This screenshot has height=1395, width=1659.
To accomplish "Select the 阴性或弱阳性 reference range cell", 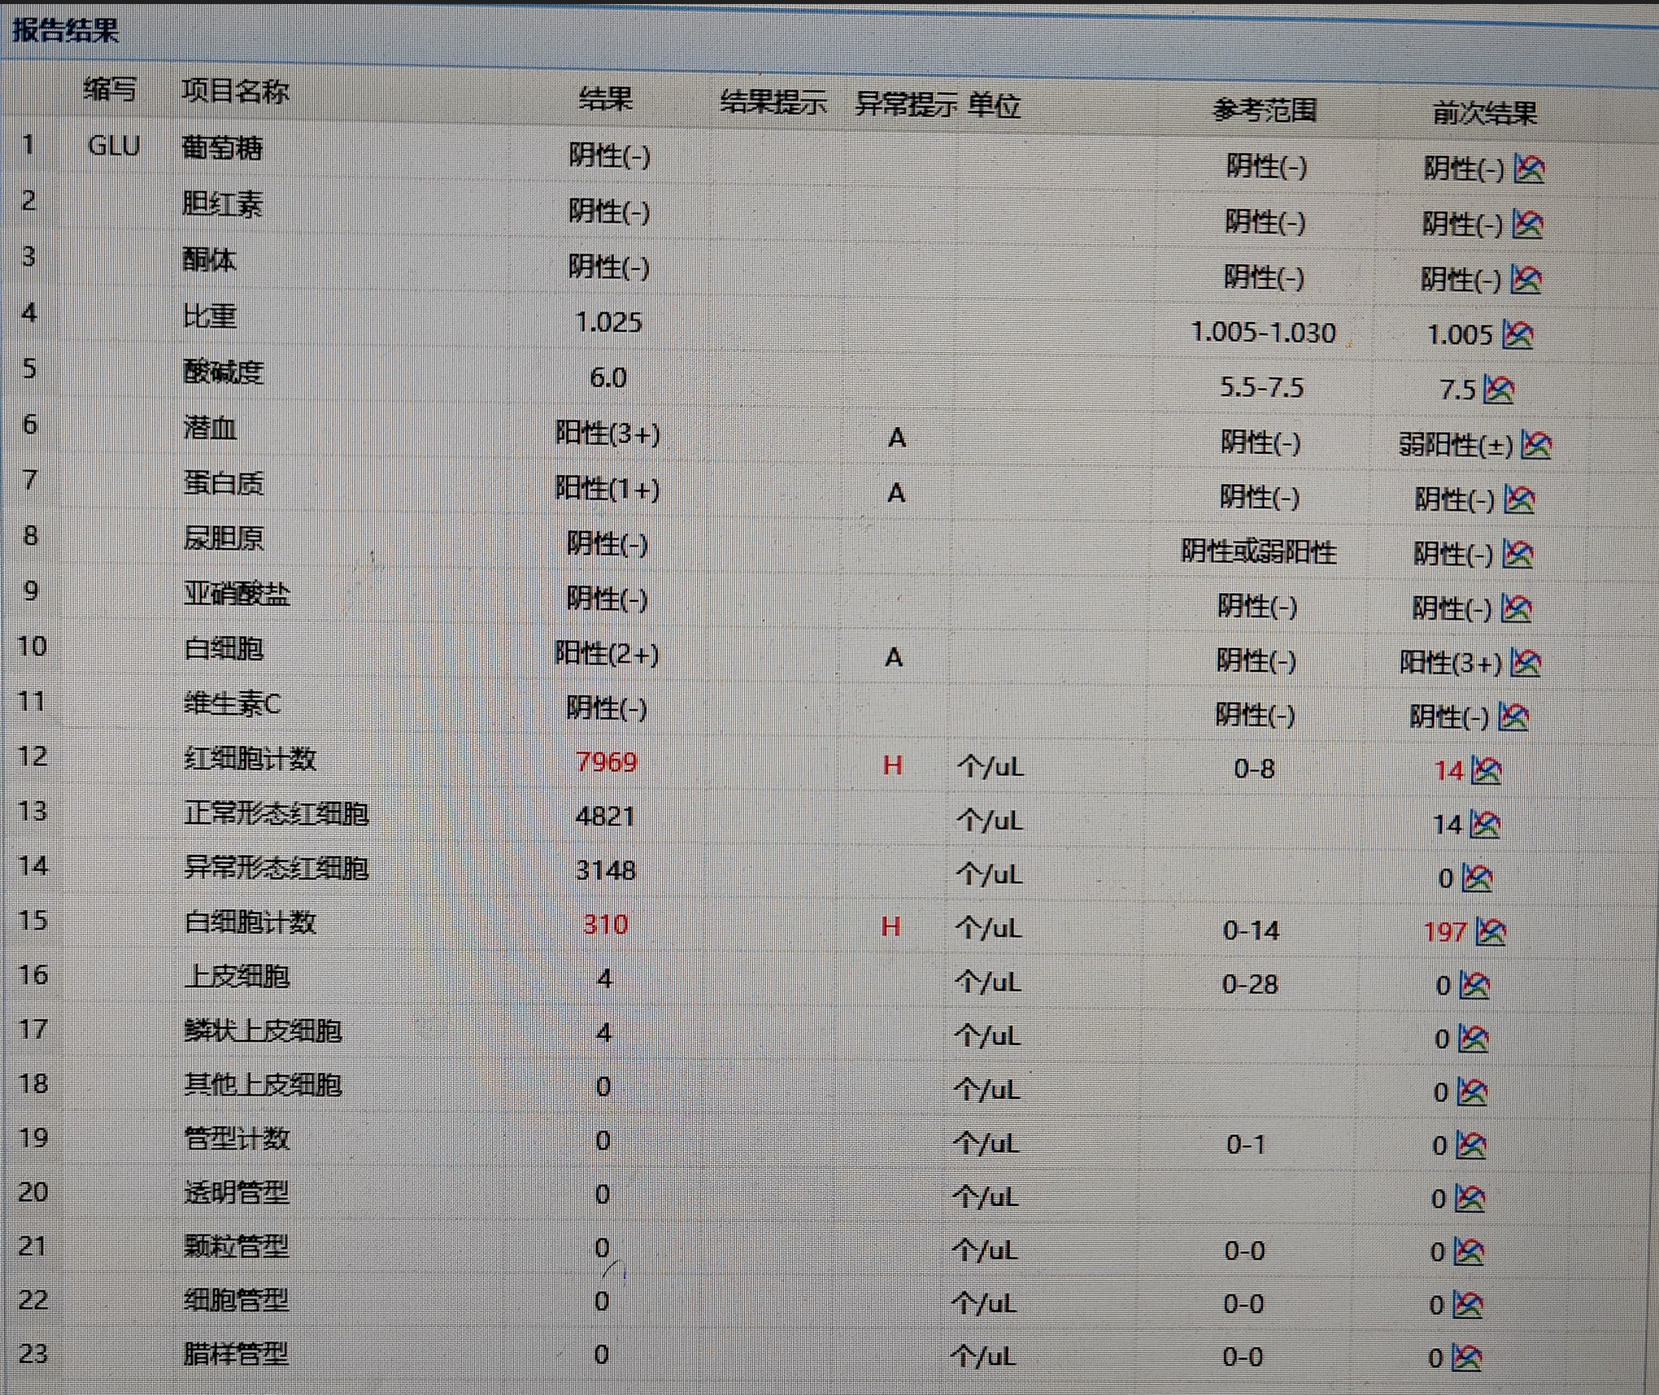I will pyautogui.click(x=1259, y=551).
